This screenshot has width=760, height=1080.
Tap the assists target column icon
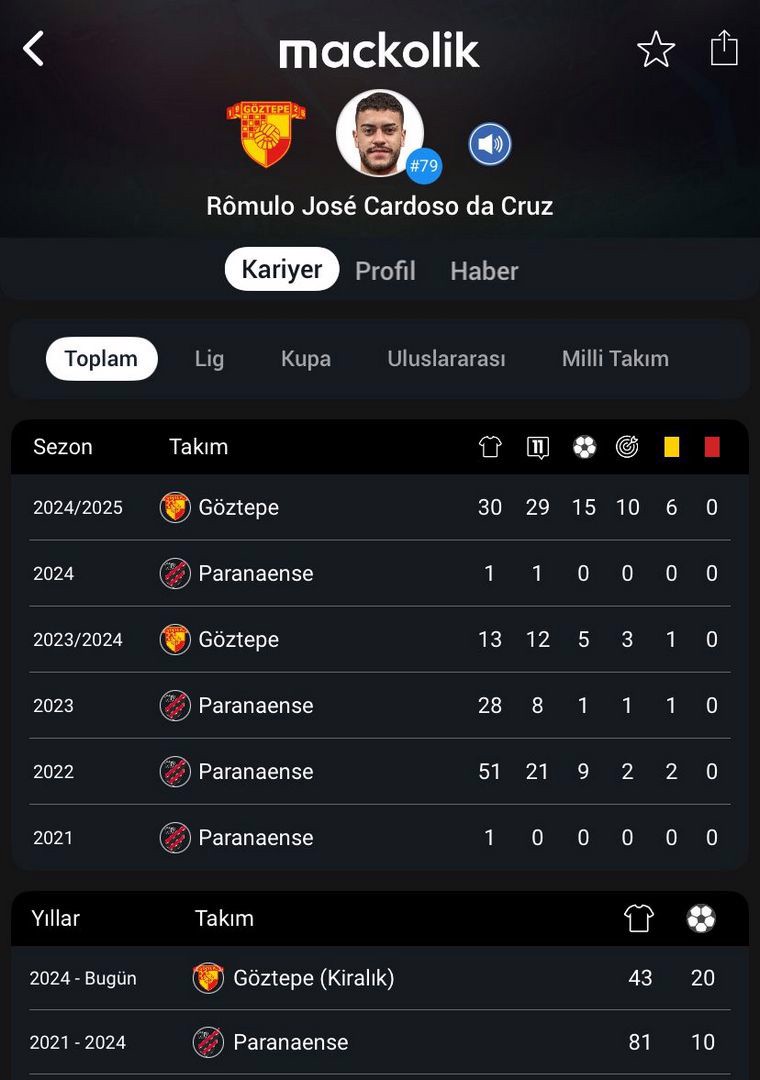pos(627,447)
